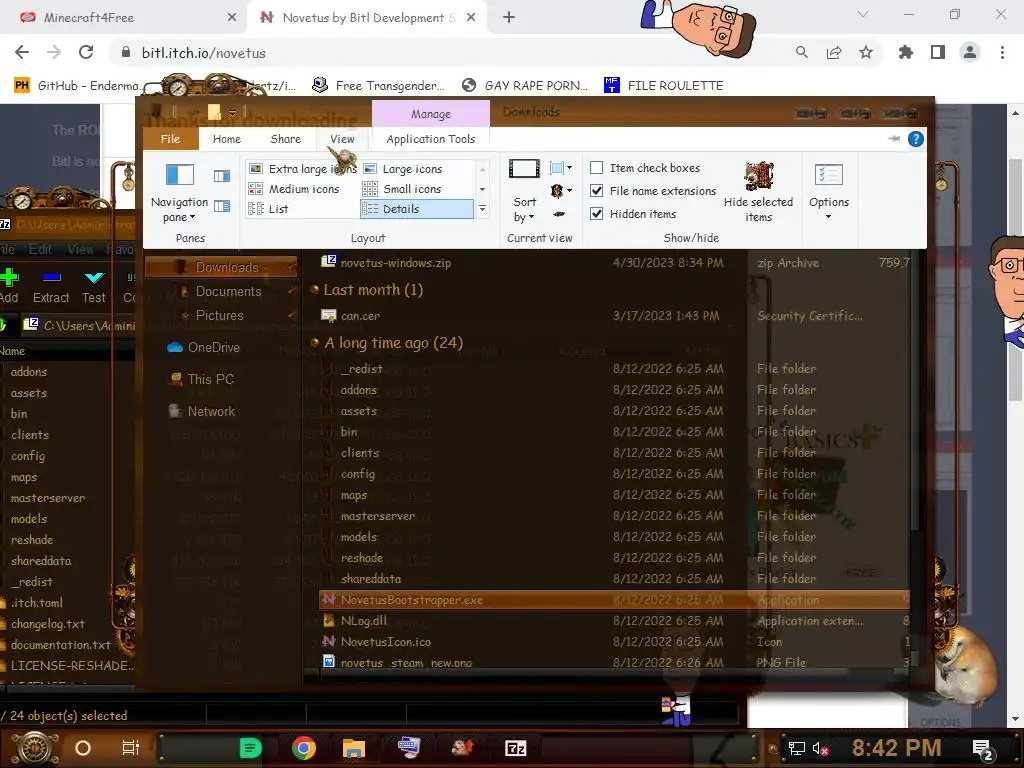This screenshot has width=1024, height=768.
Task: Open a new Chrome tab
Action: coord(509,18)
